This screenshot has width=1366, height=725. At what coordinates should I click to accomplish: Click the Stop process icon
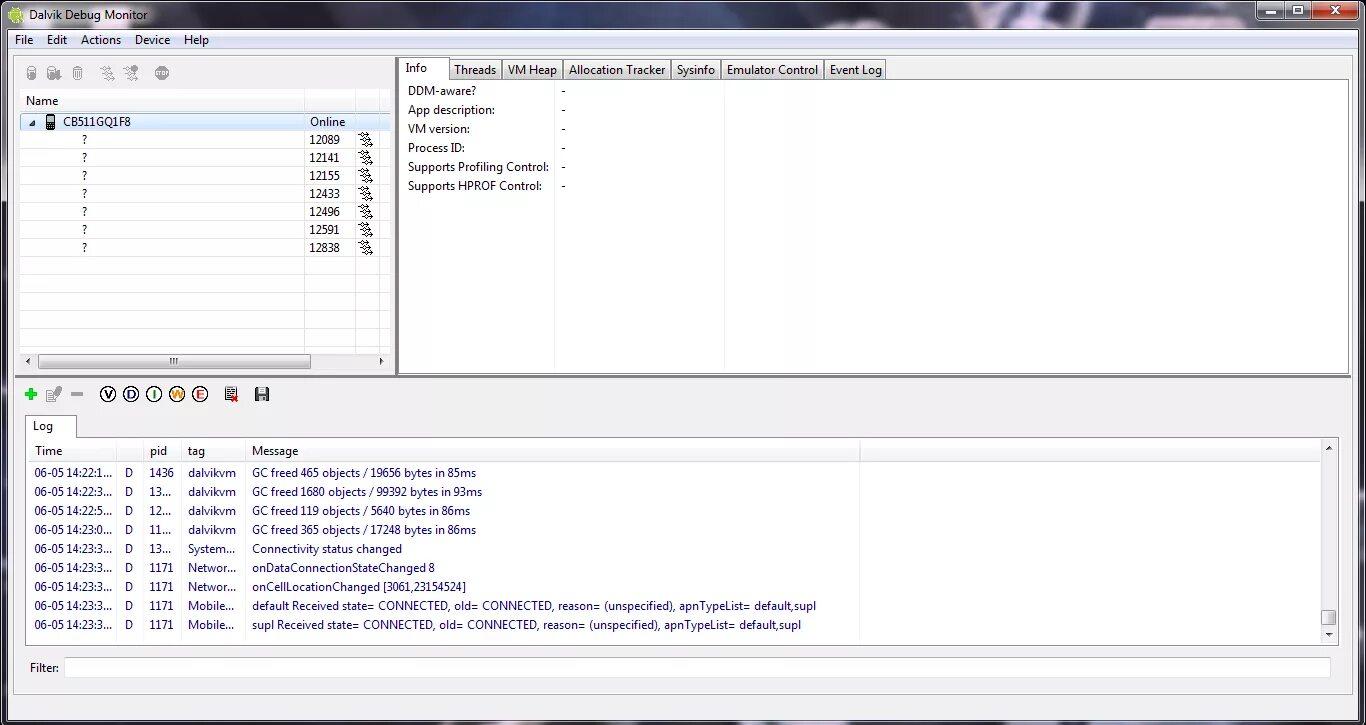click(x=162, y=73)
